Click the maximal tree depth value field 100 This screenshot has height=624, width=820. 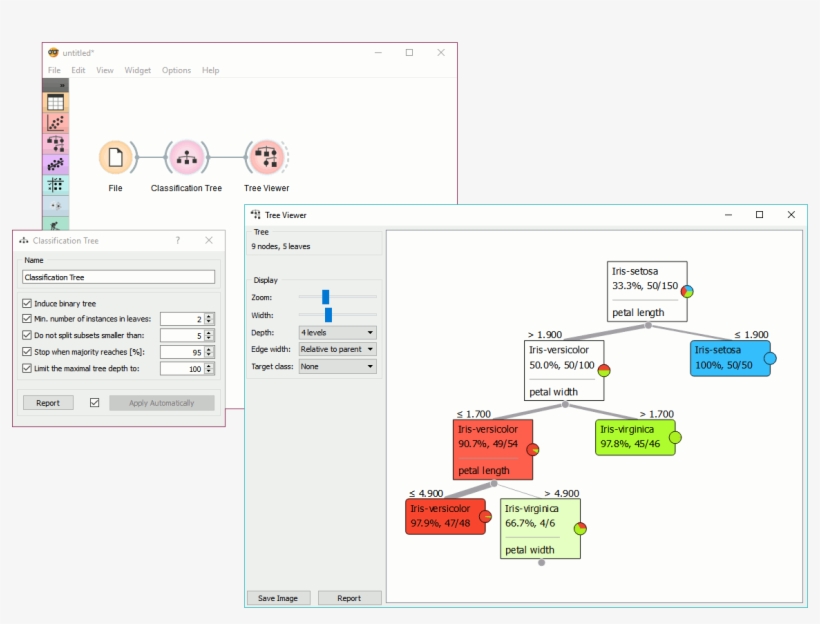click(x=183, y=369)
